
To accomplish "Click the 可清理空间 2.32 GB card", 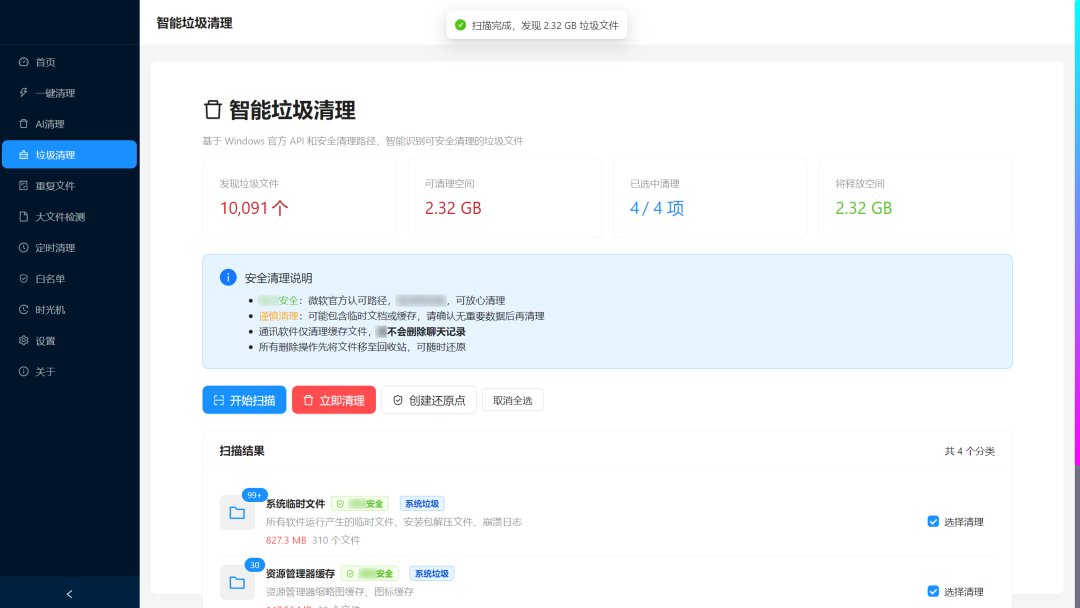I will [x=504, y=198].
